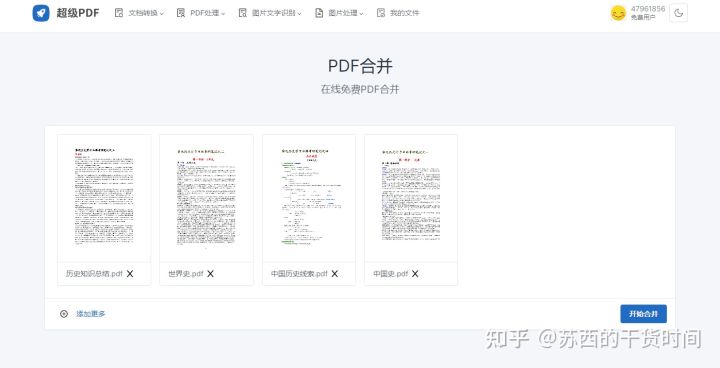Click the 超级PDF brand name text
This screenshot has width=720, height=368.
[x=78, y=13]
